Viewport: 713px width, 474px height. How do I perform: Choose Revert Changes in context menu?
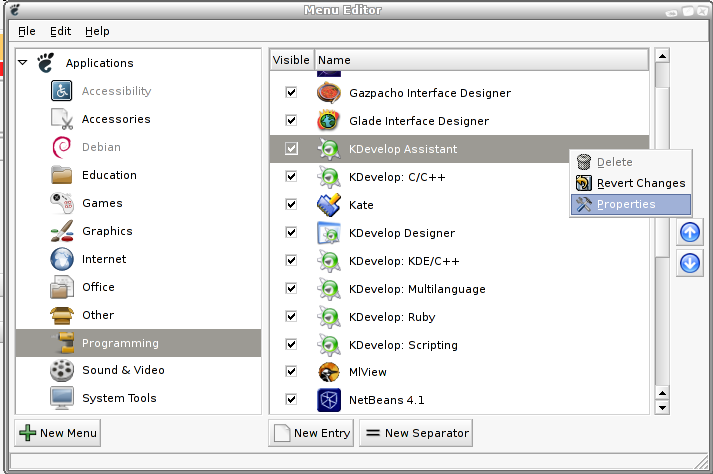pyautogui.click(x=631, y=183)
